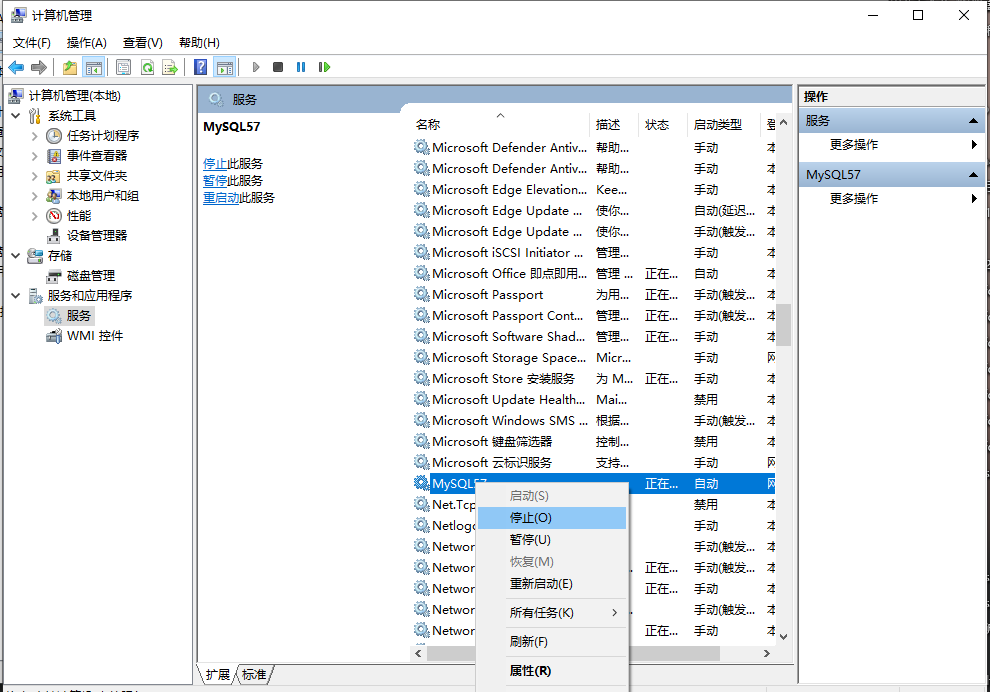Collapse the 存储 tree node
Viewport: 990px width, 692px height.
pos(16,256)
